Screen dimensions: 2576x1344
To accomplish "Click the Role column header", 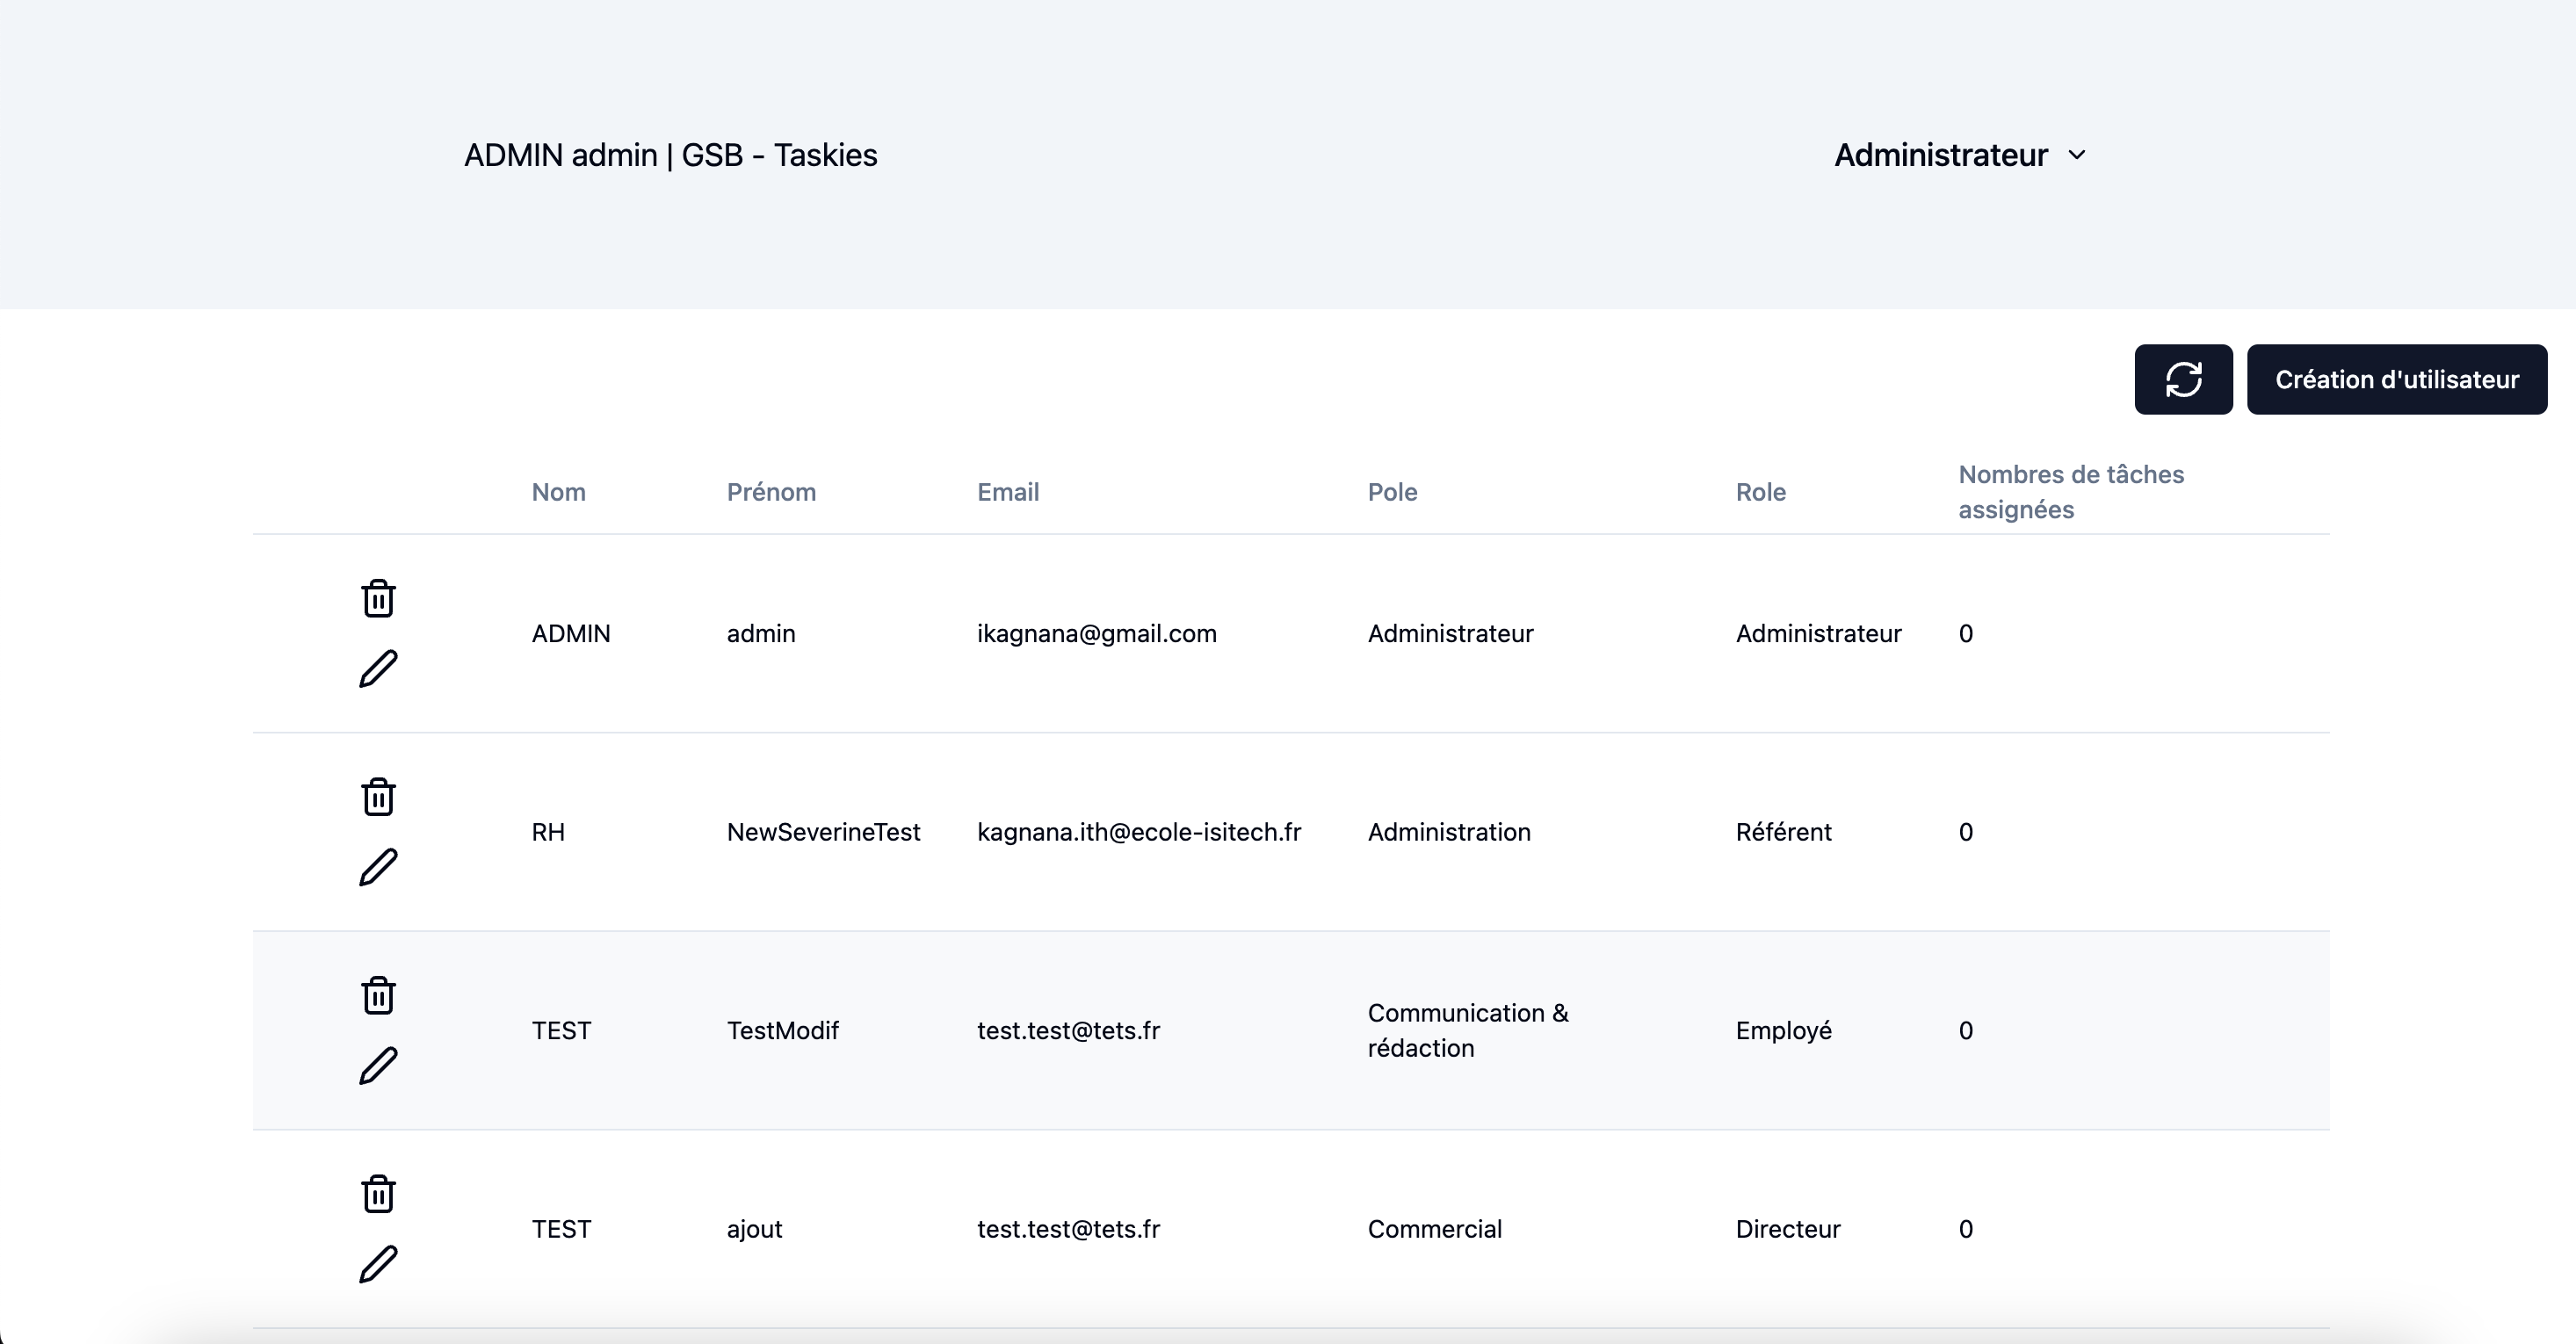I will 1761,492.
